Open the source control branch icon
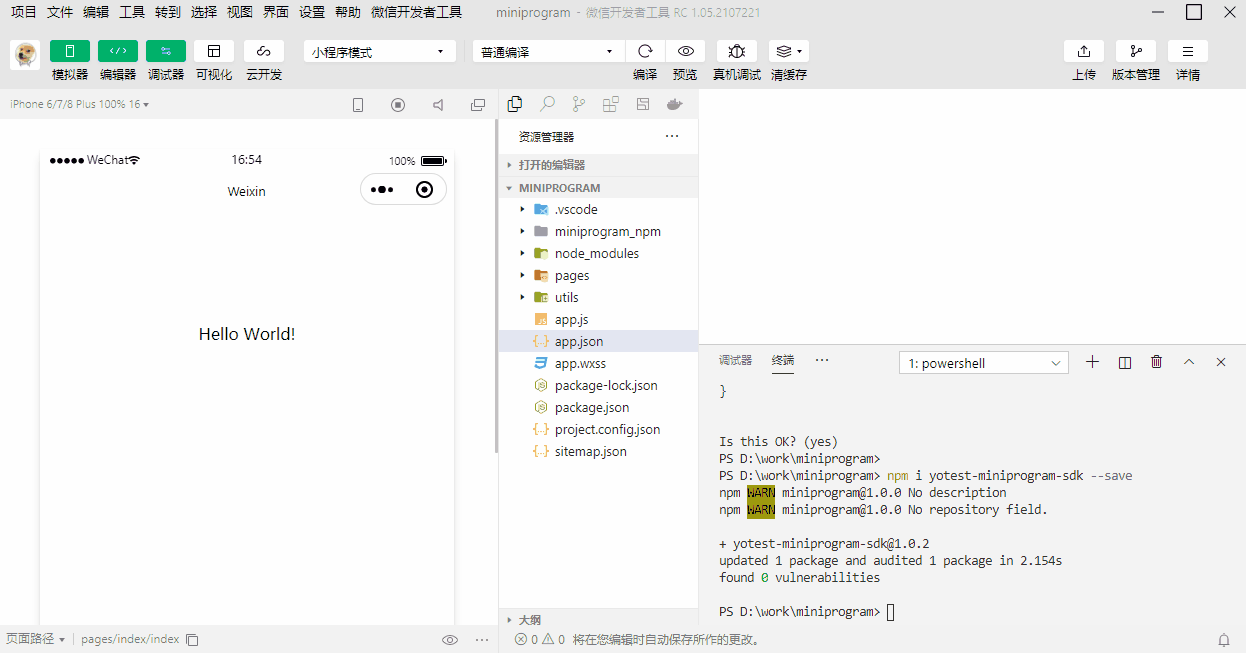This screenshot has height=653, width=1246. tap(579, 104)
